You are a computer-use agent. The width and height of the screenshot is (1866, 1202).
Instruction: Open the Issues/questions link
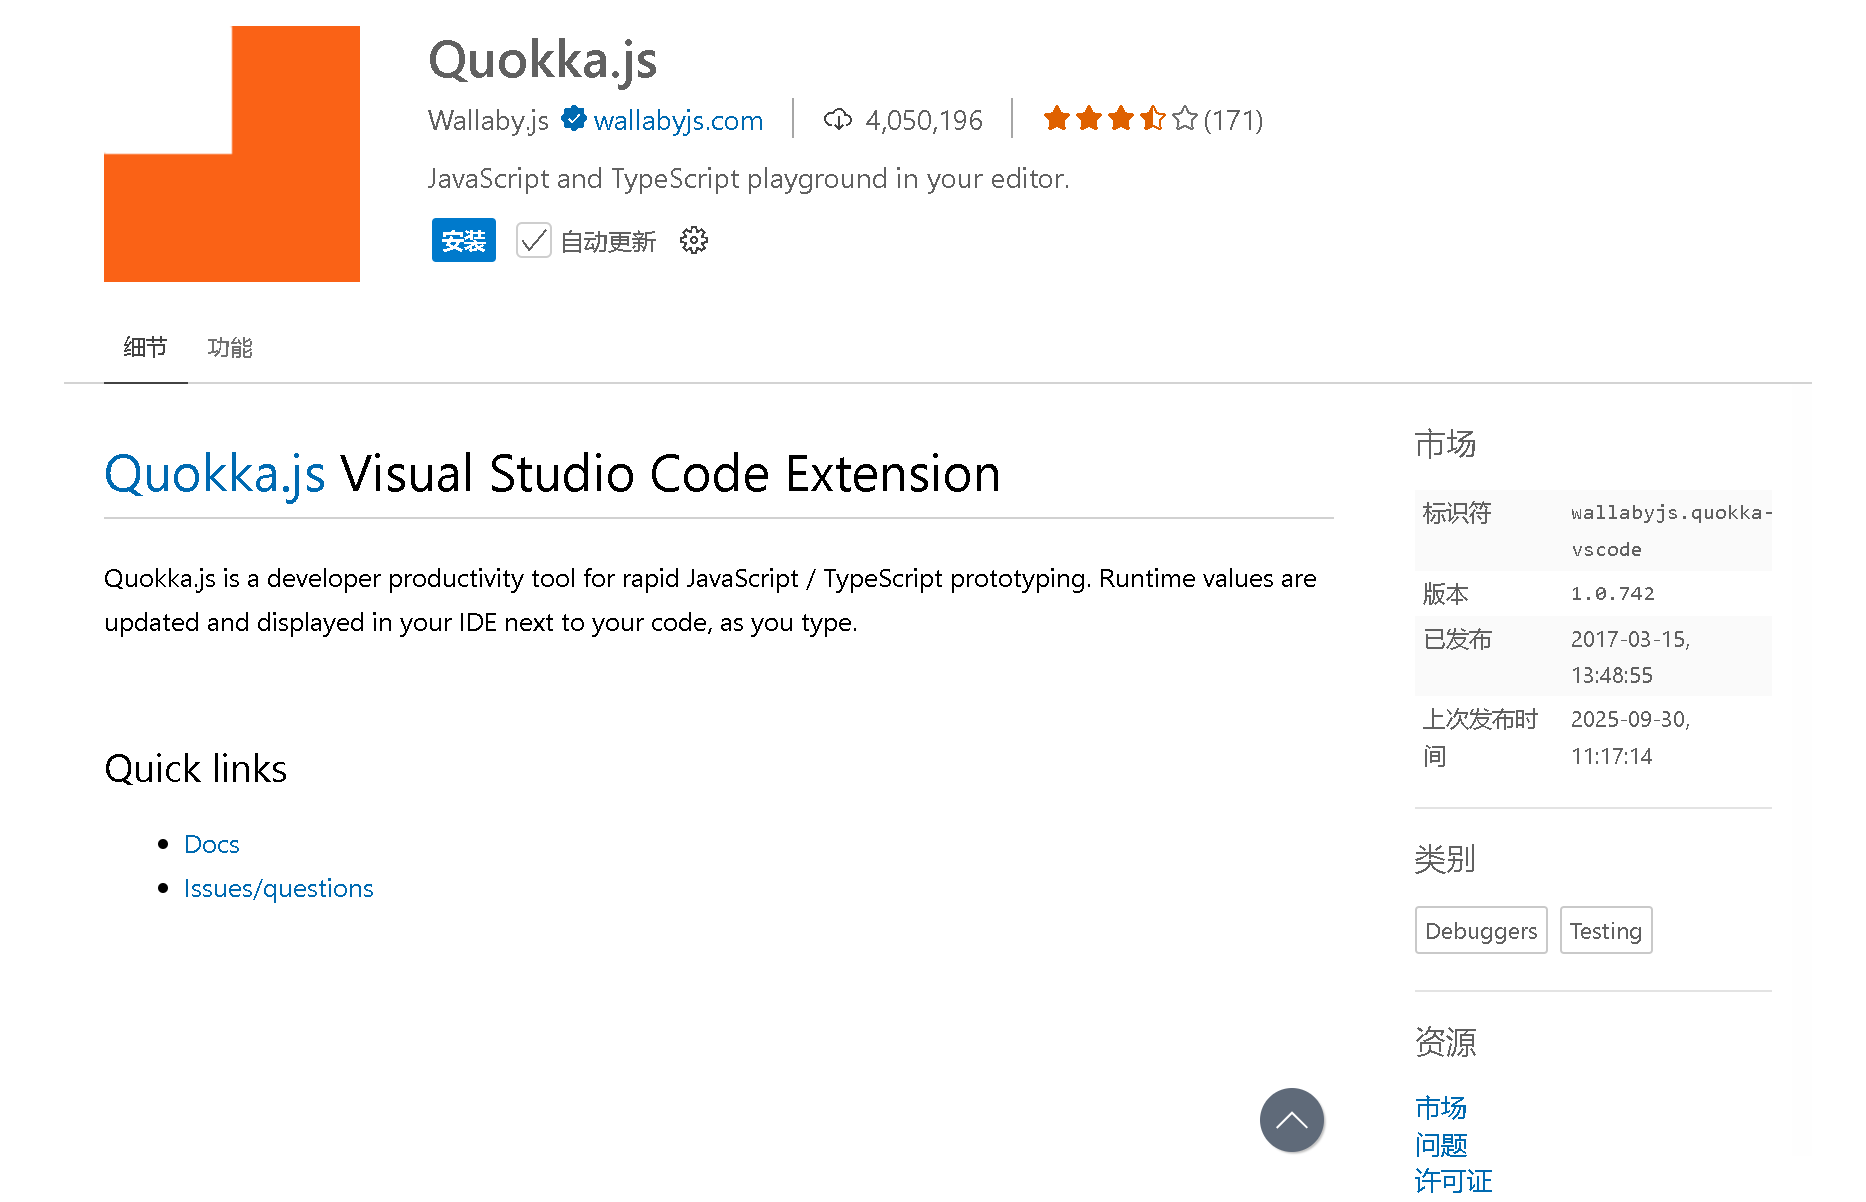tap(278, 888)
